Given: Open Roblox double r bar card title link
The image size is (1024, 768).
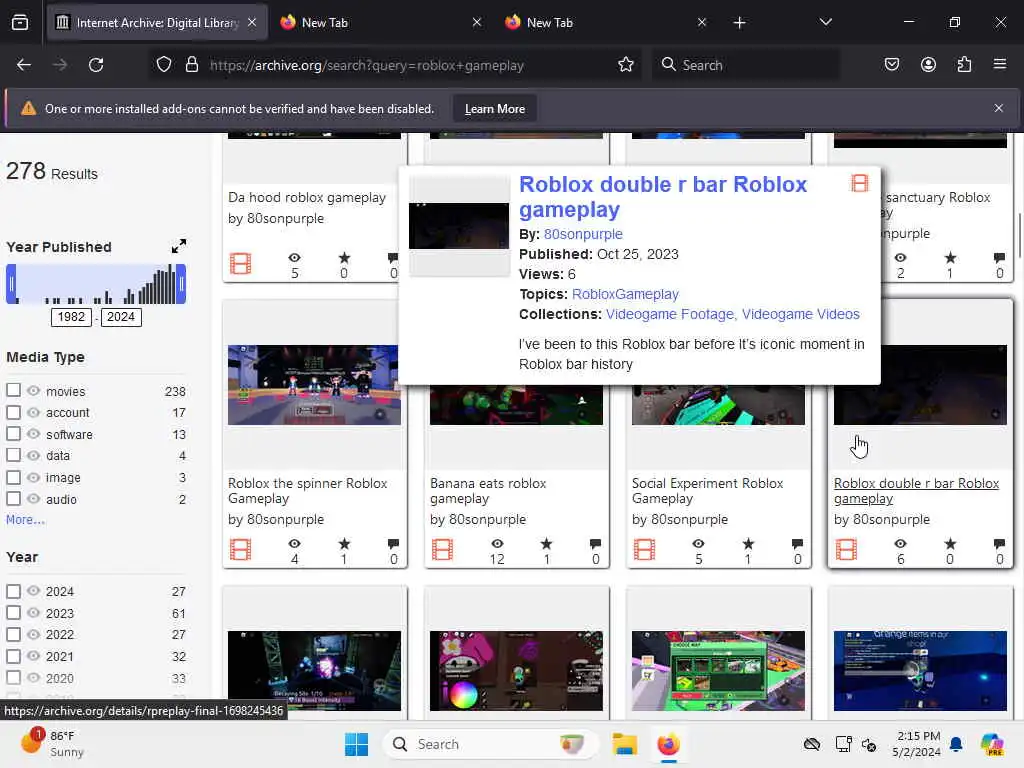Looking at the screenshot, I should click(916, 490).
